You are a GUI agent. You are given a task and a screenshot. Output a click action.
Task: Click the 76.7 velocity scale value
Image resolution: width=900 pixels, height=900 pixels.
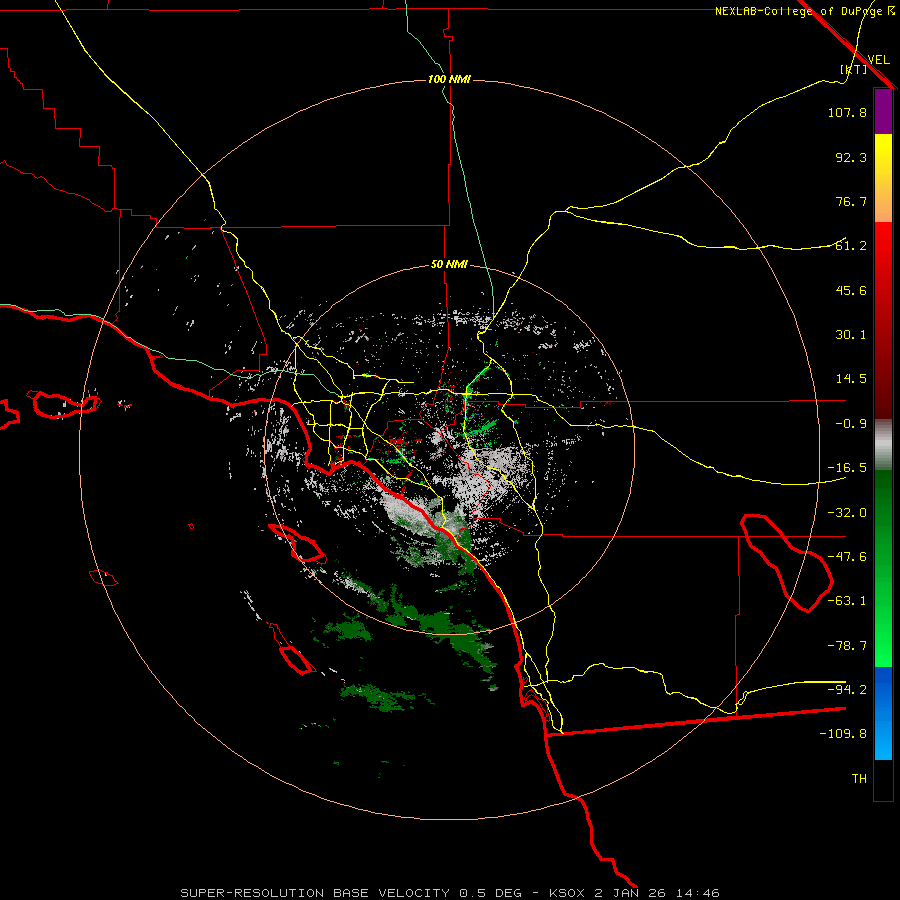pos(851,201)
